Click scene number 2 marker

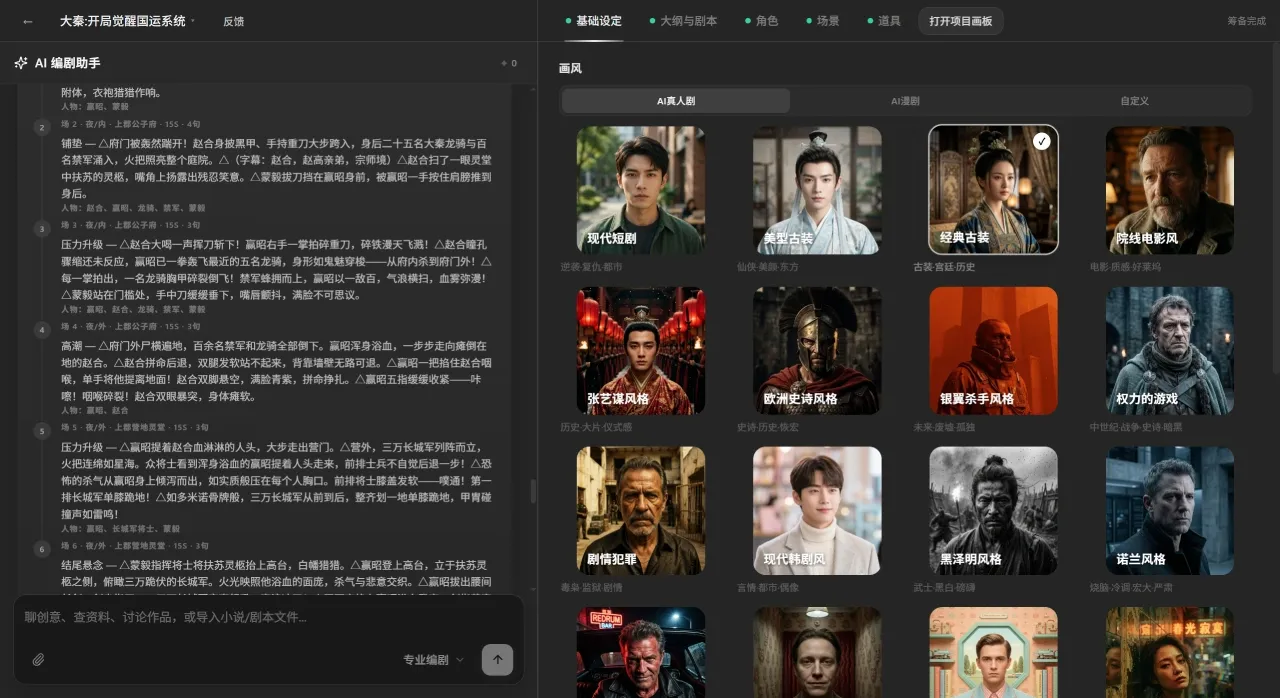click(42, 127)
